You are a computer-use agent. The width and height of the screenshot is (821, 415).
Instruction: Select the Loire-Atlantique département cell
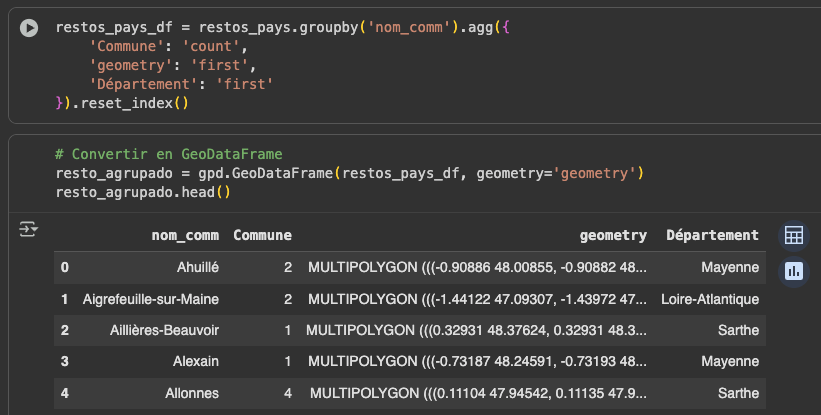click(x=710, y=299)
